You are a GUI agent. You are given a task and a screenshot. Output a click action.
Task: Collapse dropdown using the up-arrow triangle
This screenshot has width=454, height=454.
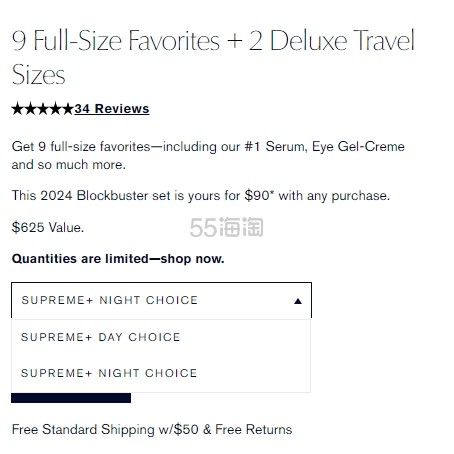(298, 301)
